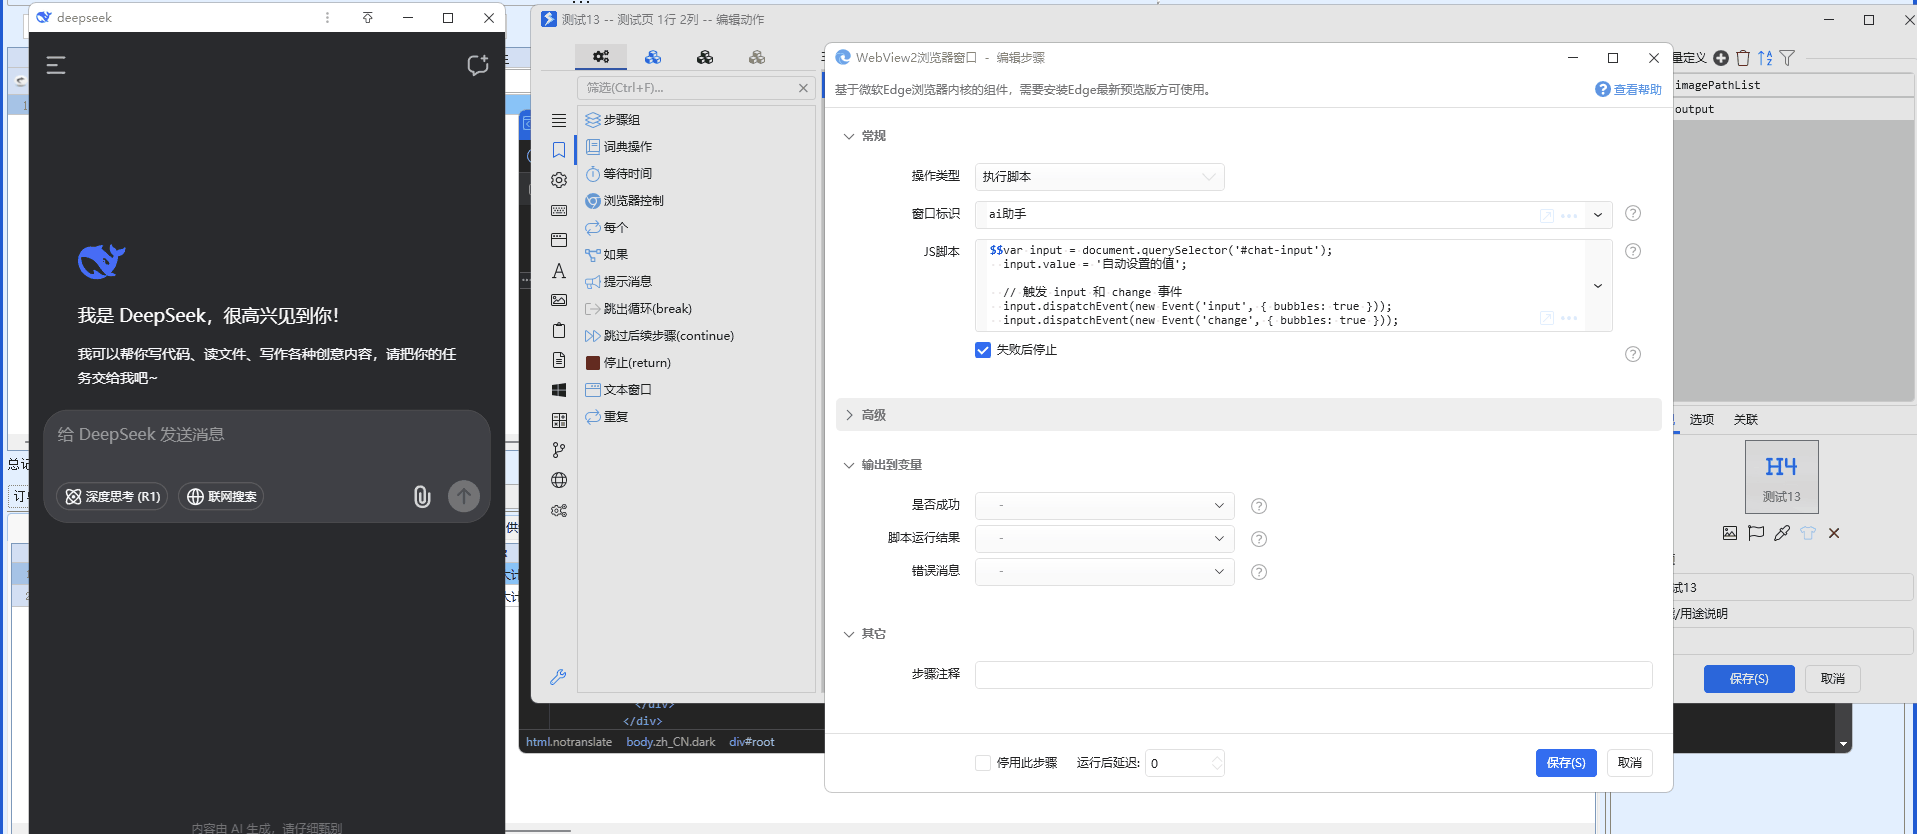Cancel the WebView2 step dialog
Image resolution: width=1917 pixels, height=834 pixels.
[x=1630, y=763]
